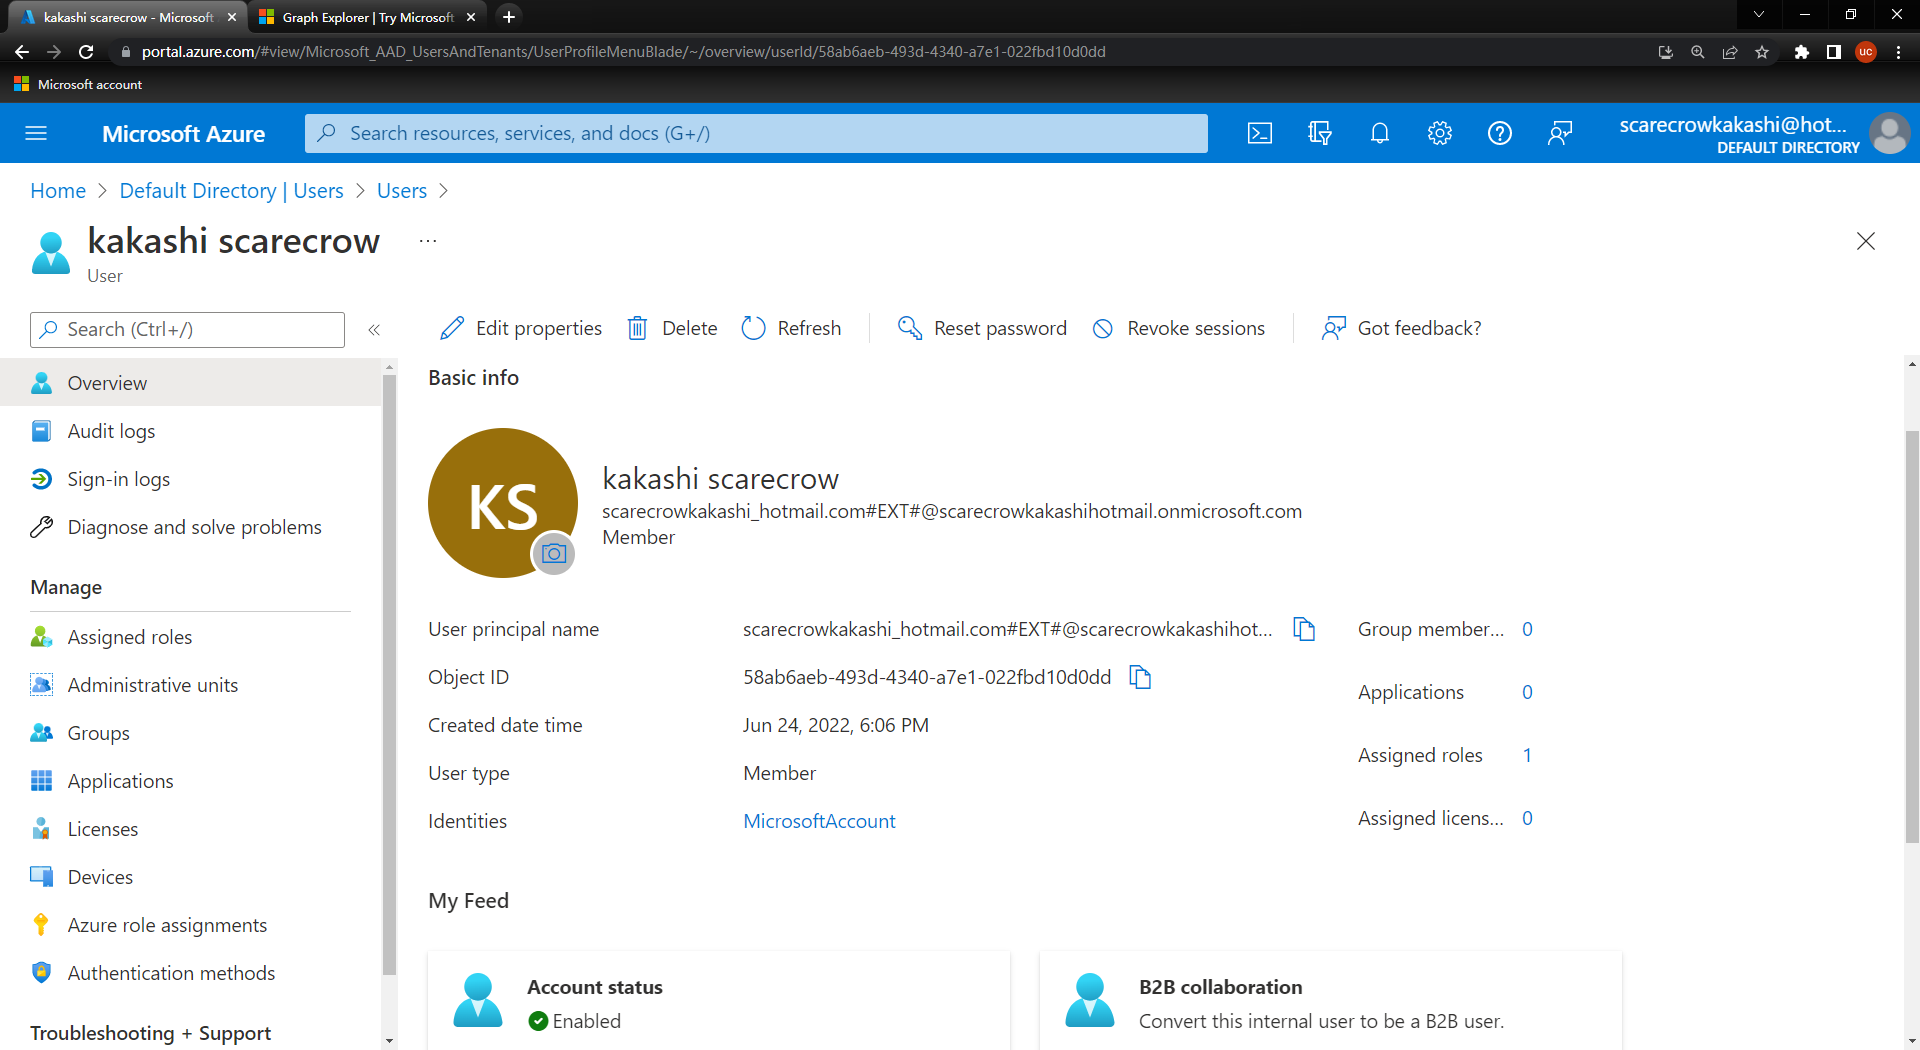Click the Account status card
1920x1050 pixels.
tap(719, 1000)
